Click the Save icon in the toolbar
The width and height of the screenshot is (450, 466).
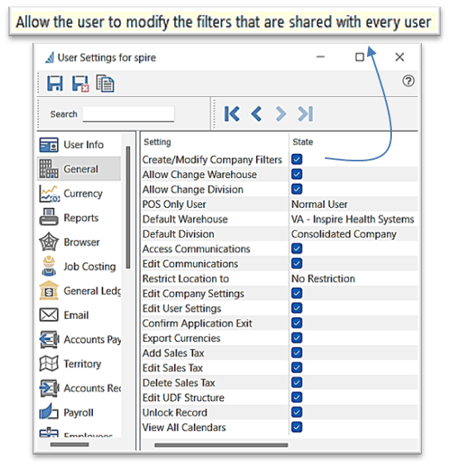coord(55,83)
